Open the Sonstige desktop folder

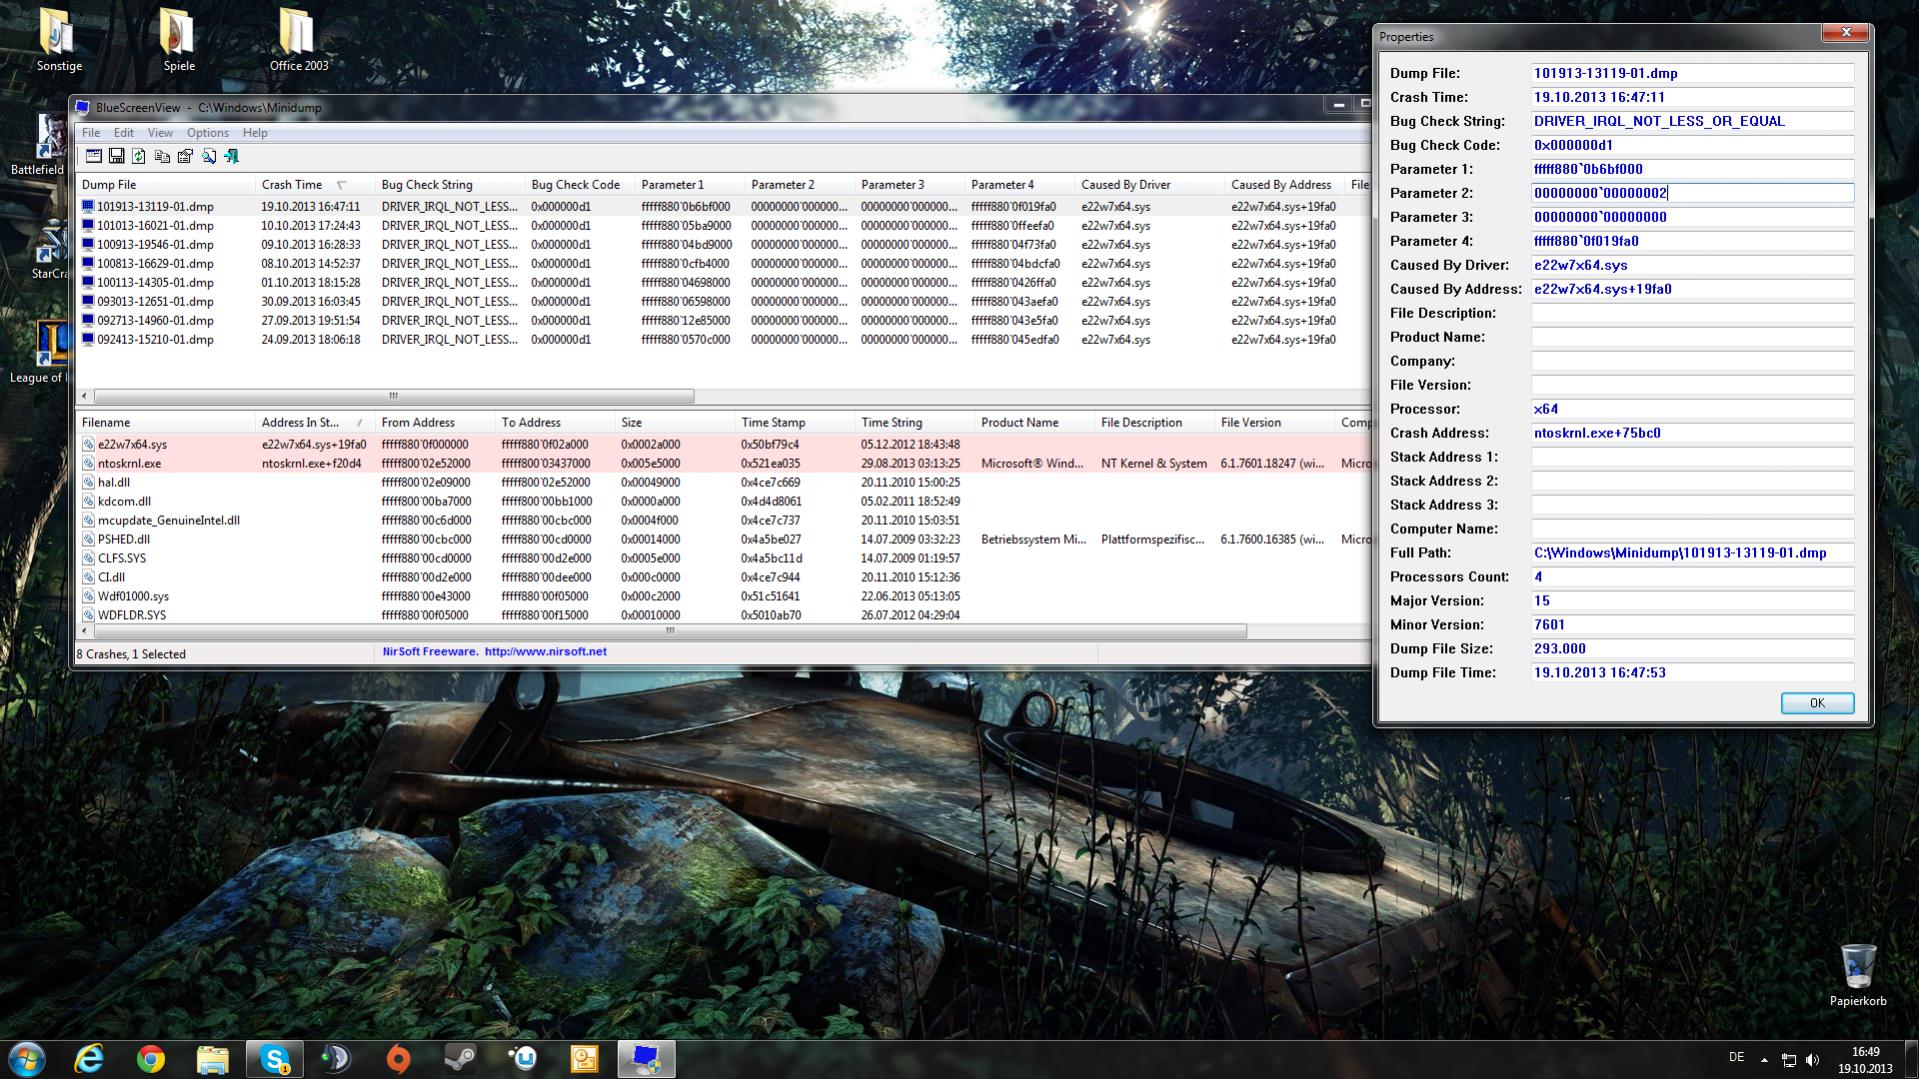(59, 41)
